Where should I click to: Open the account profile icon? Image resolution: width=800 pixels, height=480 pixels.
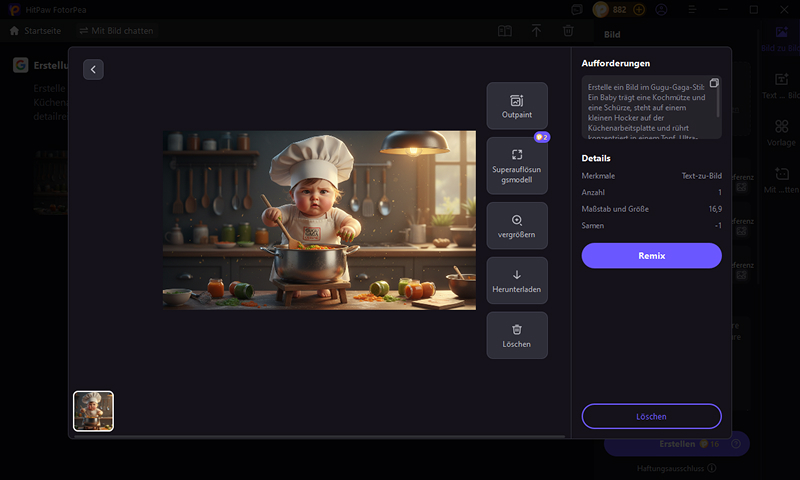coord(661,10)
